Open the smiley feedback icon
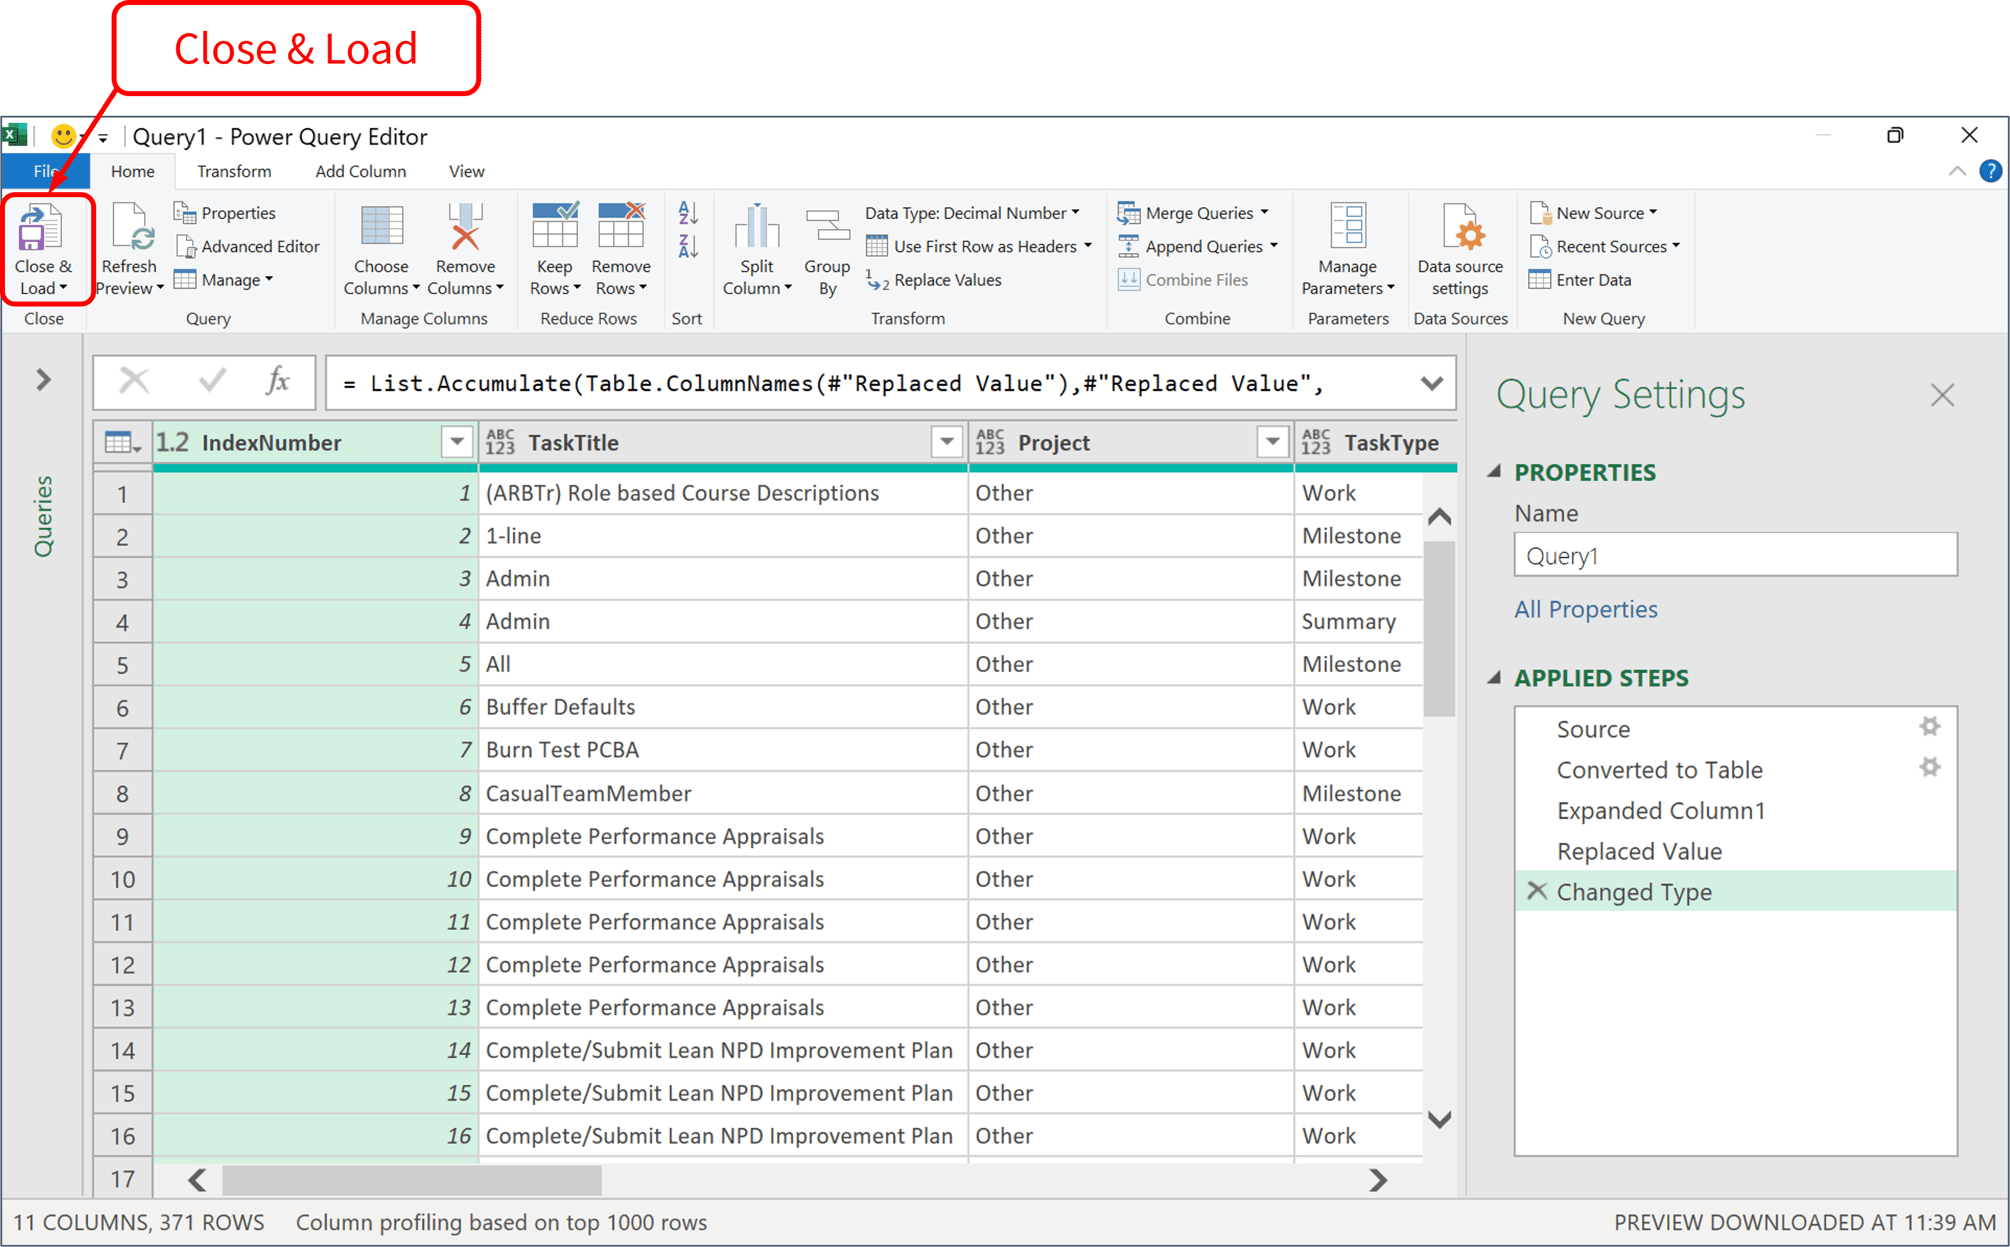The width and height of the screenshot is (2010, 1247). coord(63,136)
